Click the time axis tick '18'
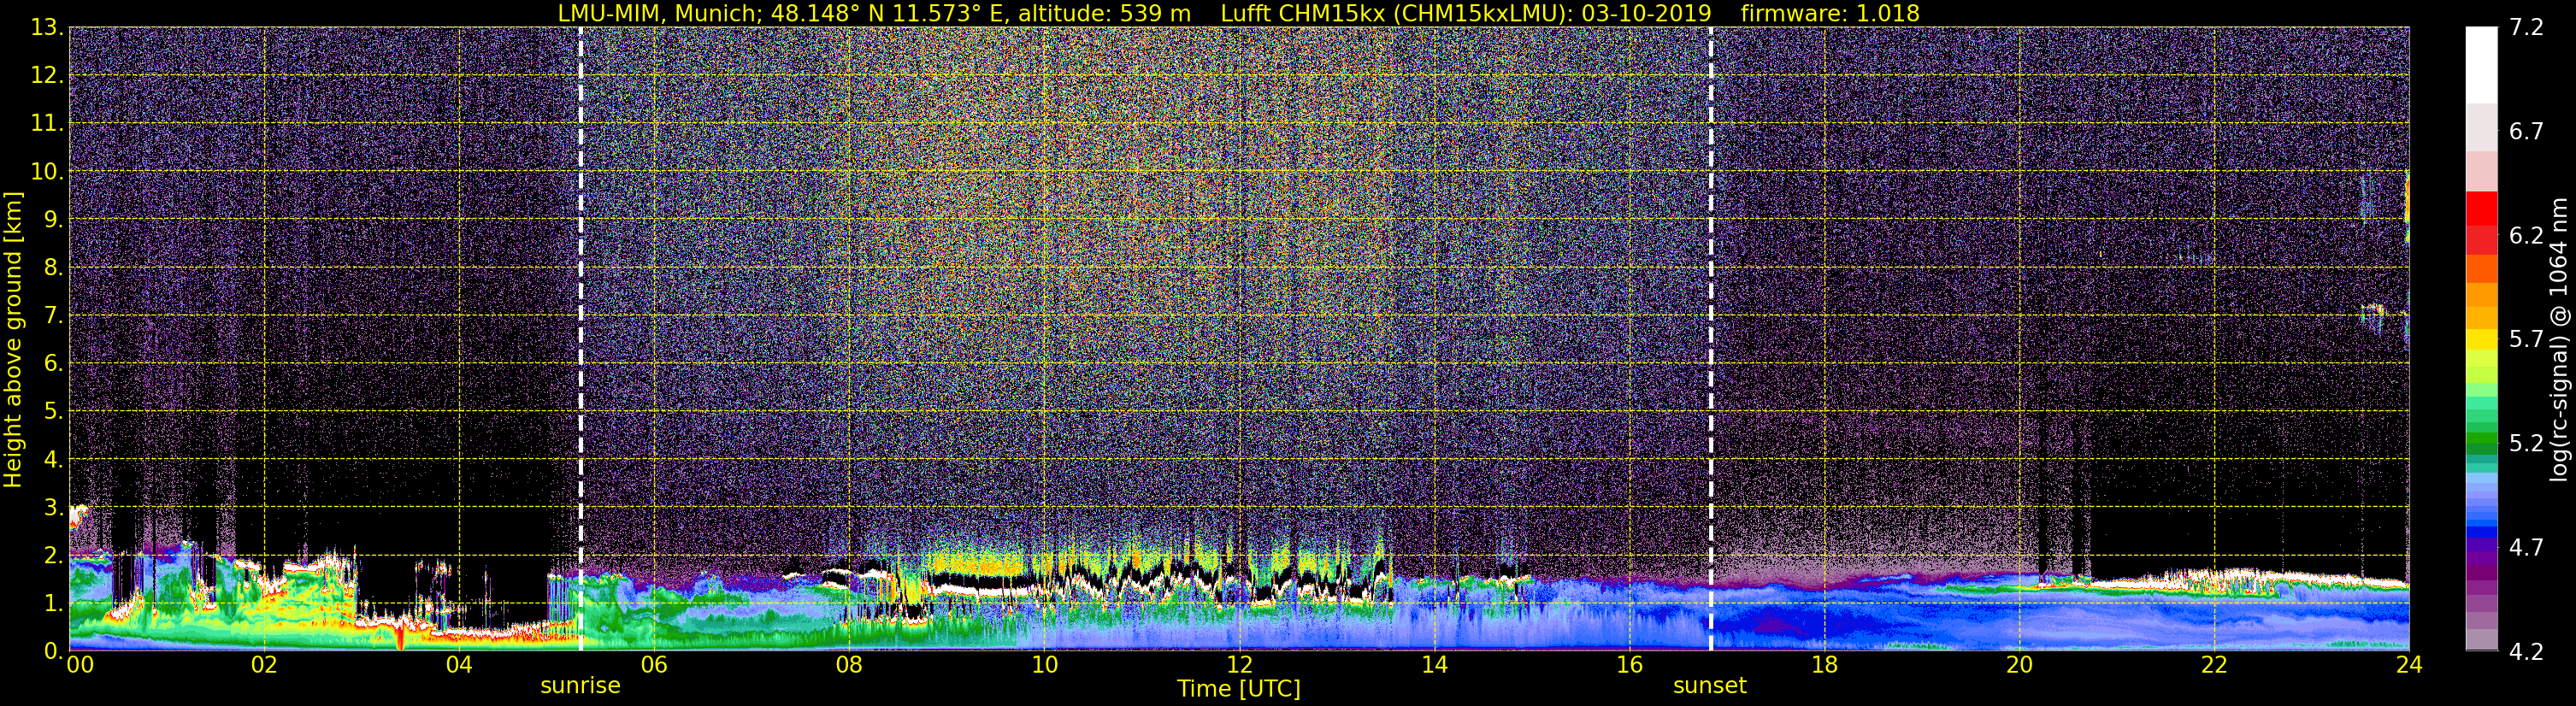This screenshot has height=706, width=2576. 1824,665
